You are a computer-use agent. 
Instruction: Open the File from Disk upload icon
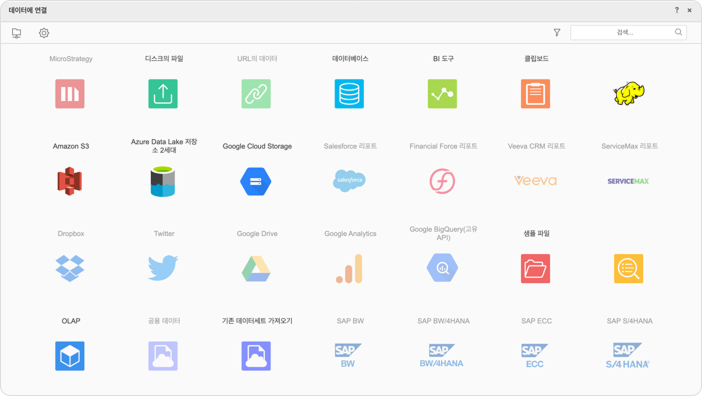(163, 94)
